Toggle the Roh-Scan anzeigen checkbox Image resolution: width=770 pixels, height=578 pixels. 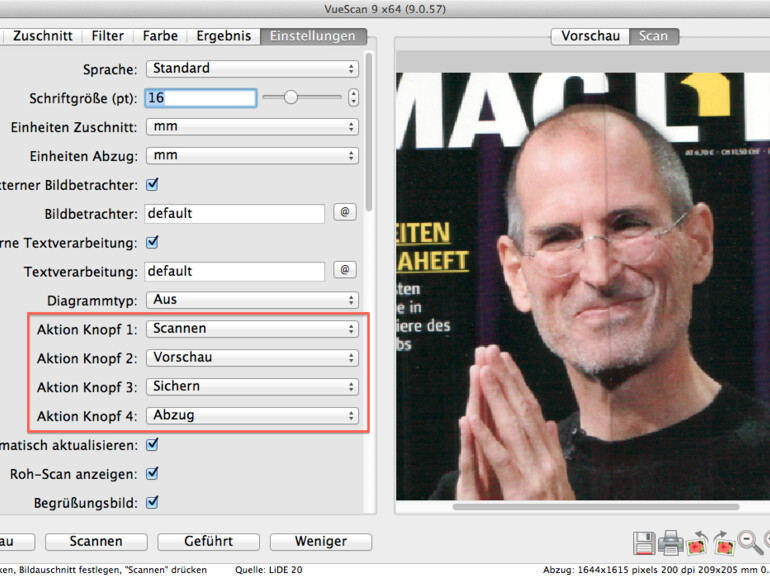152,473
